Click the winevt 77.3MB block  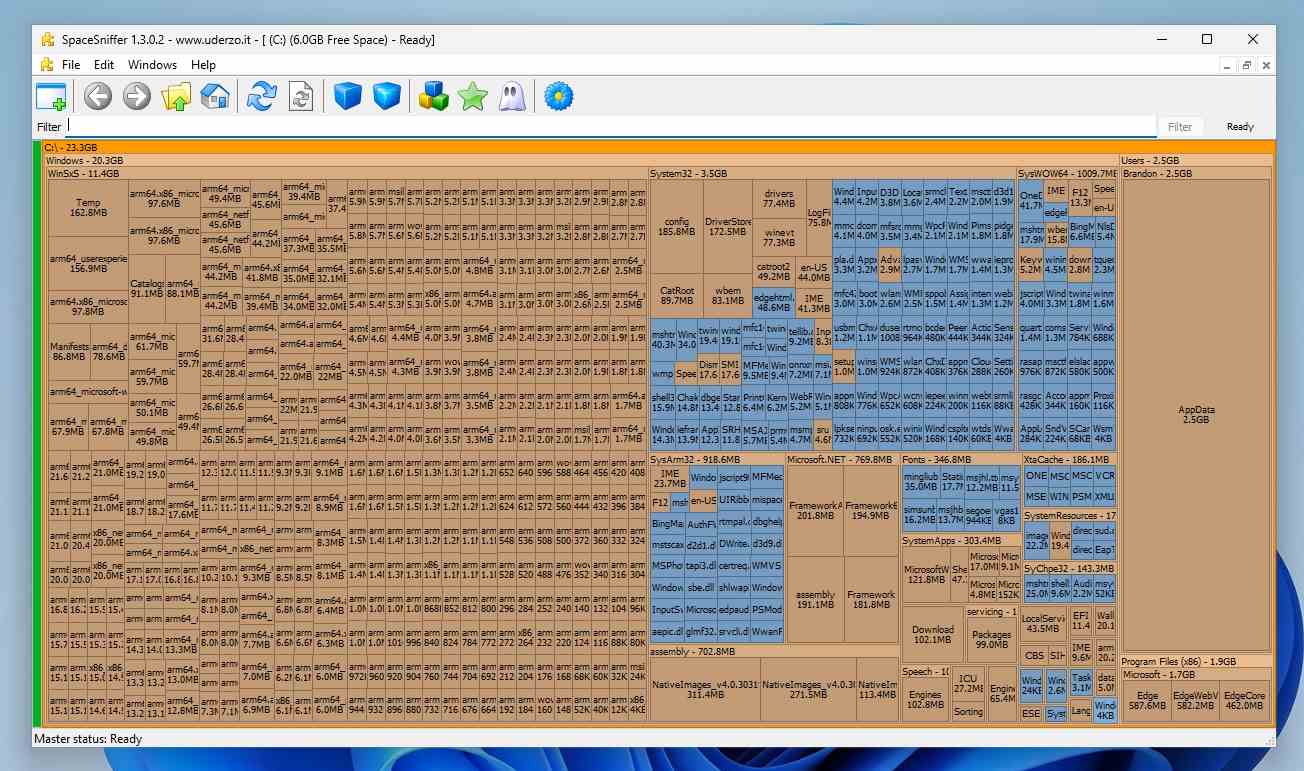778,237
